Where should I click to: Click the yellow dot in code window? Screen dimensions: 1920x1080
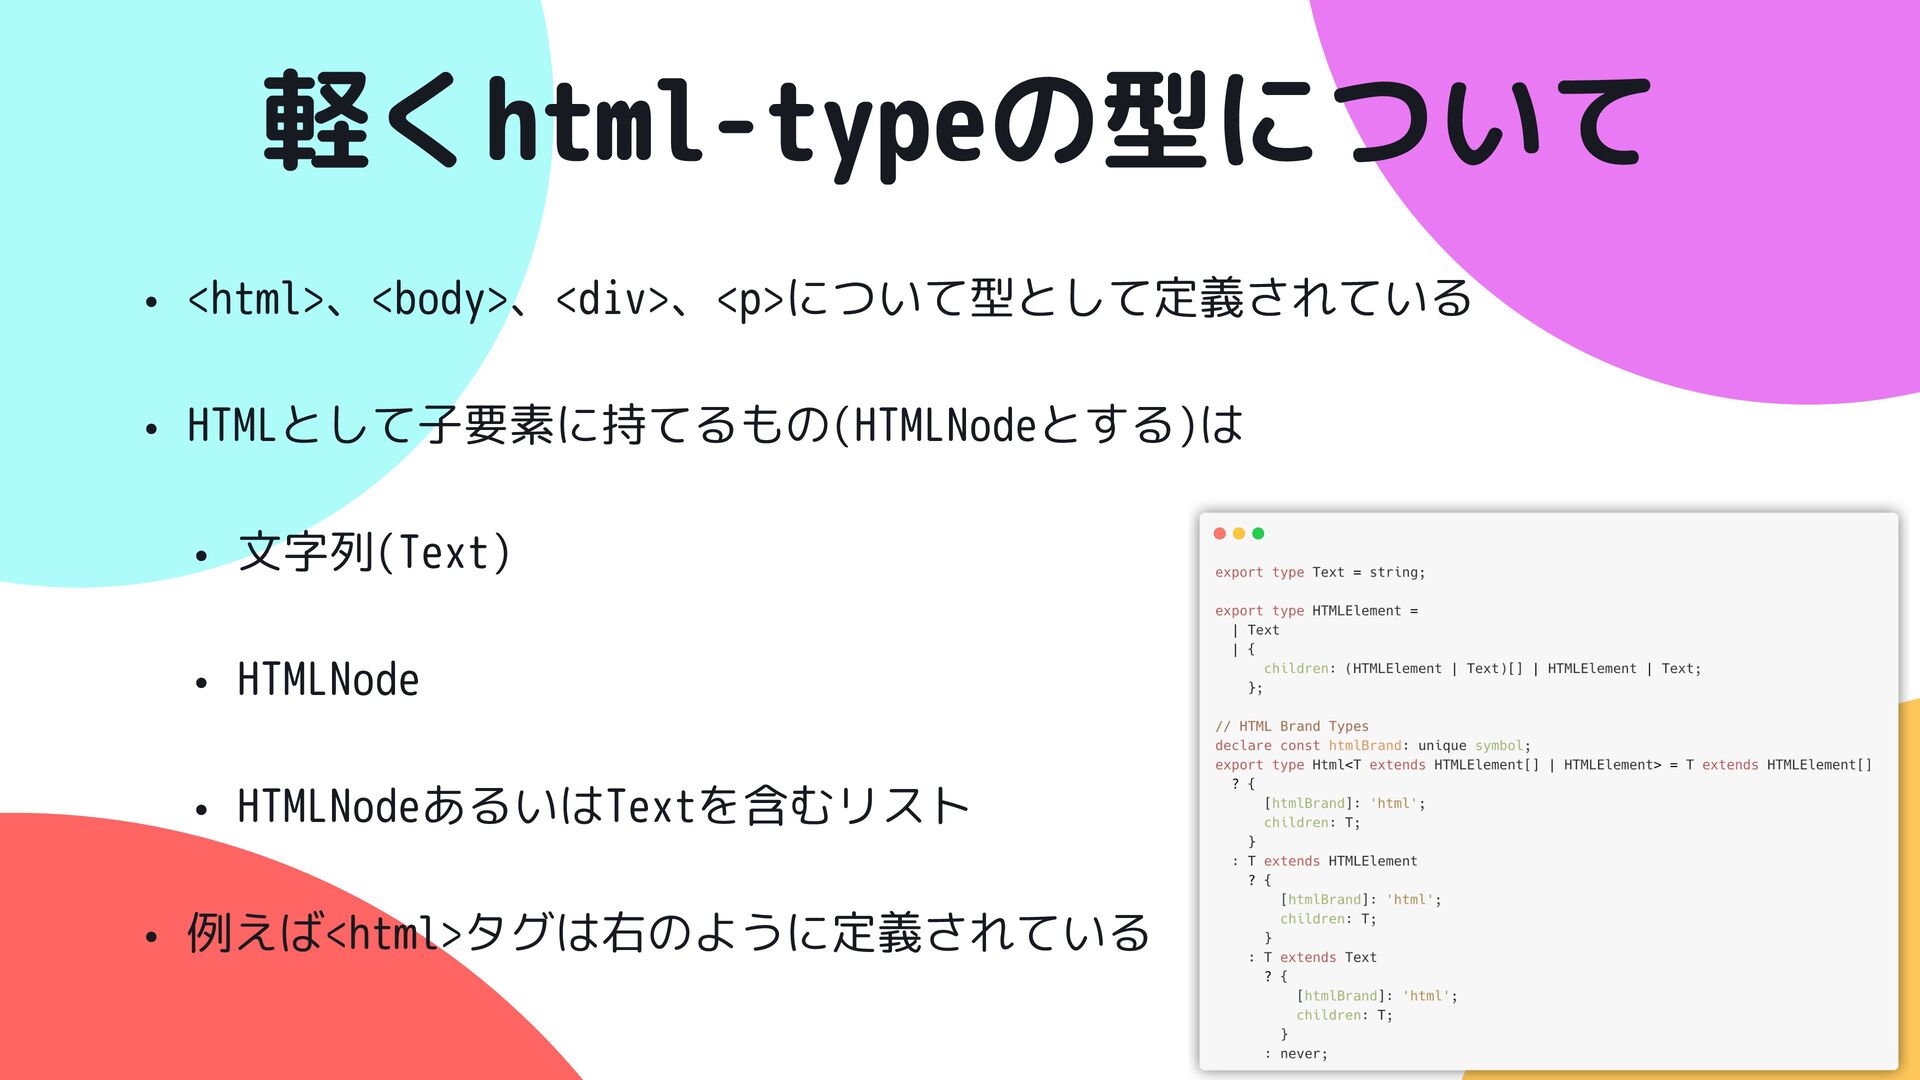[x=1239, y=534]
